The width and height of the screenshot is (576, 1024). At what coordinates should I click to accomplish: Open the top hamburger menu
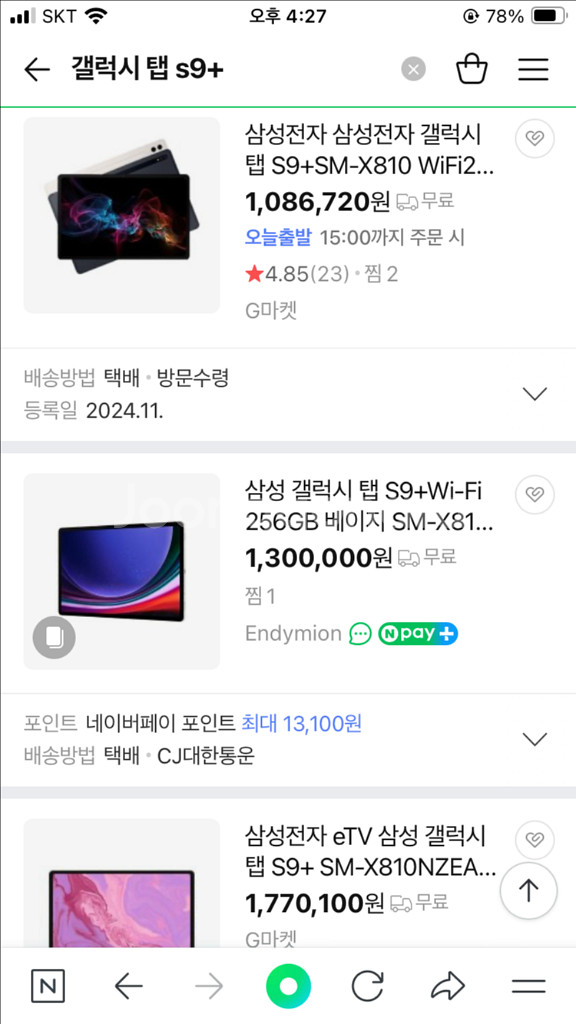533,69
